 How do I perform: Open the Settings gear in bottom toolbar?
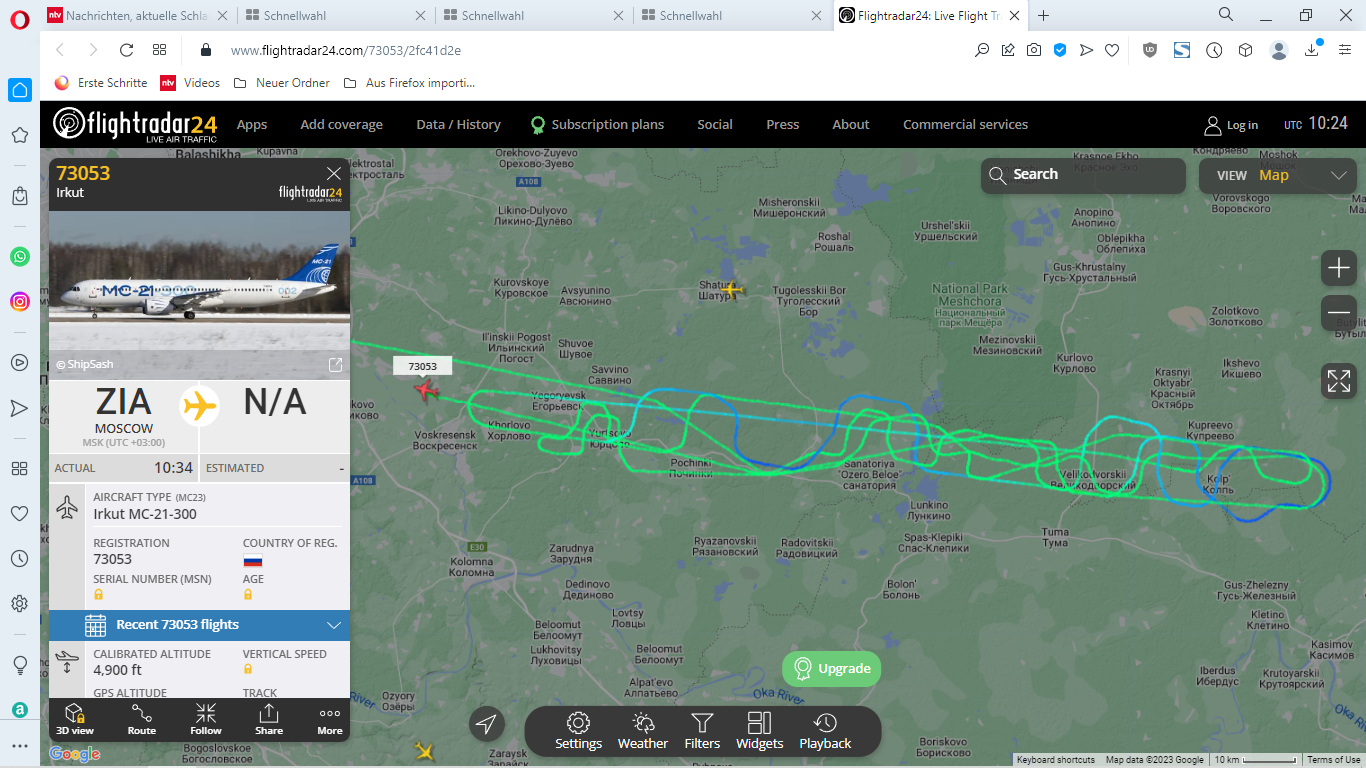pos(578,731)
